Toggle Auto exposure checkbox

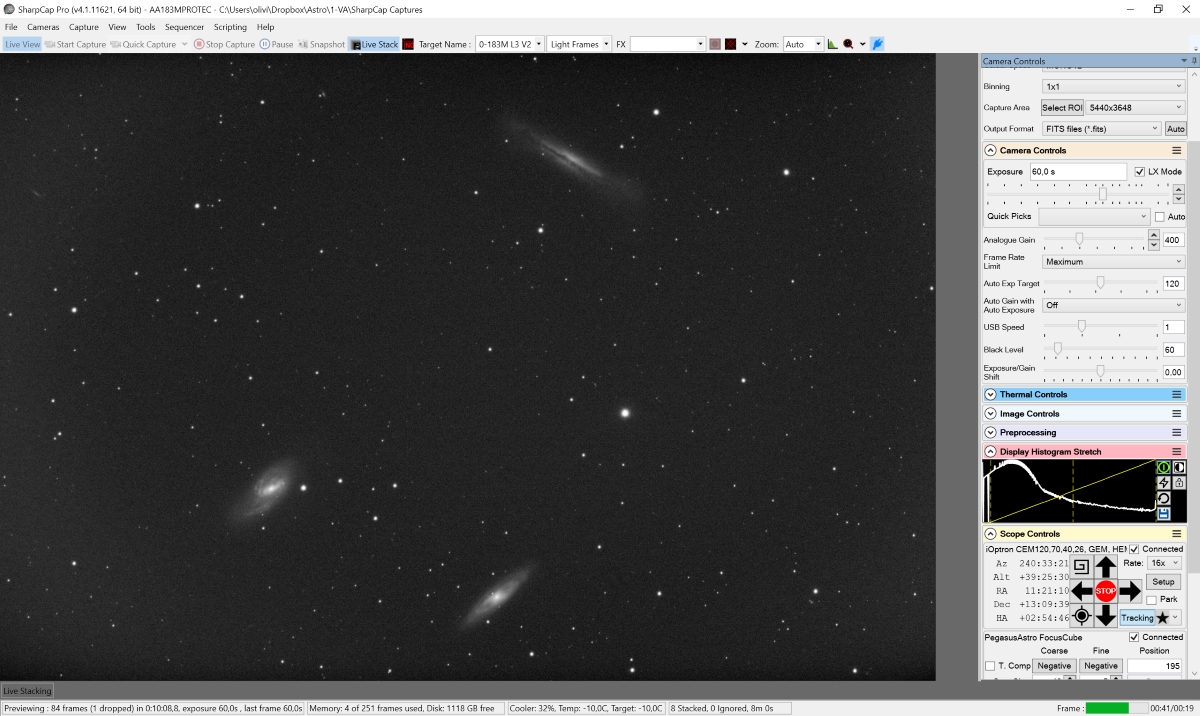pos(1160,217)
